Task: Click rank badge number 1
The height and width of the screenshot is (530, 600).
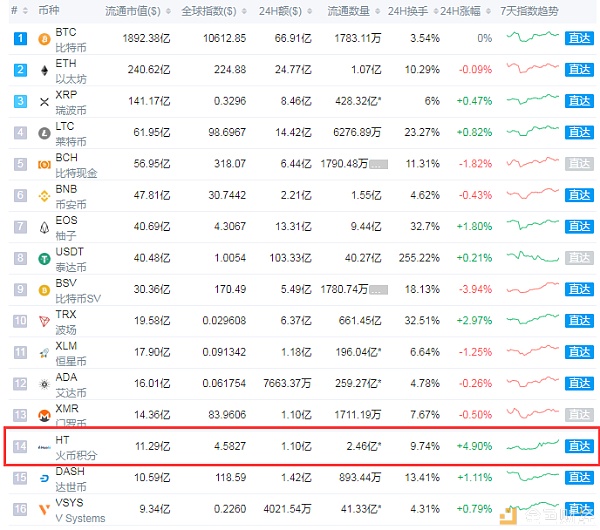Action: click(20, 38)
